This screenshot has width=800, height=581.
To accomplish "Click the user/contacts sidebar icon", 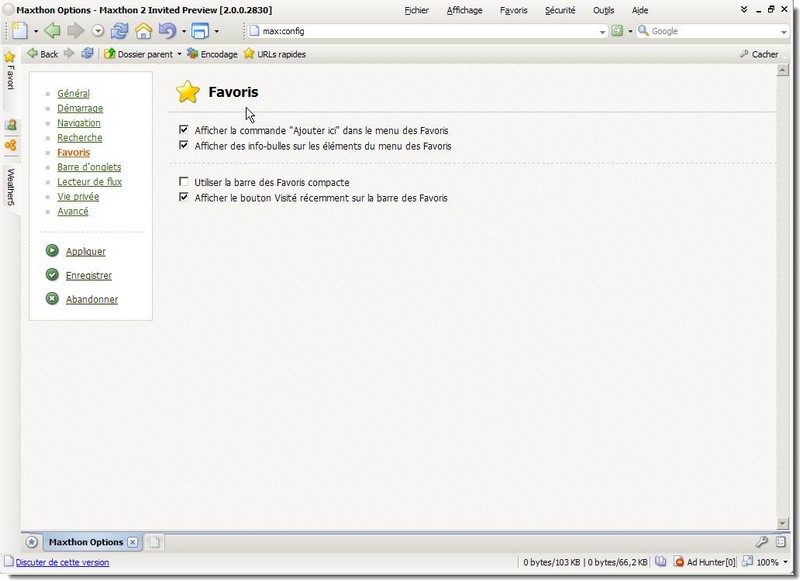I will point(10,125).
